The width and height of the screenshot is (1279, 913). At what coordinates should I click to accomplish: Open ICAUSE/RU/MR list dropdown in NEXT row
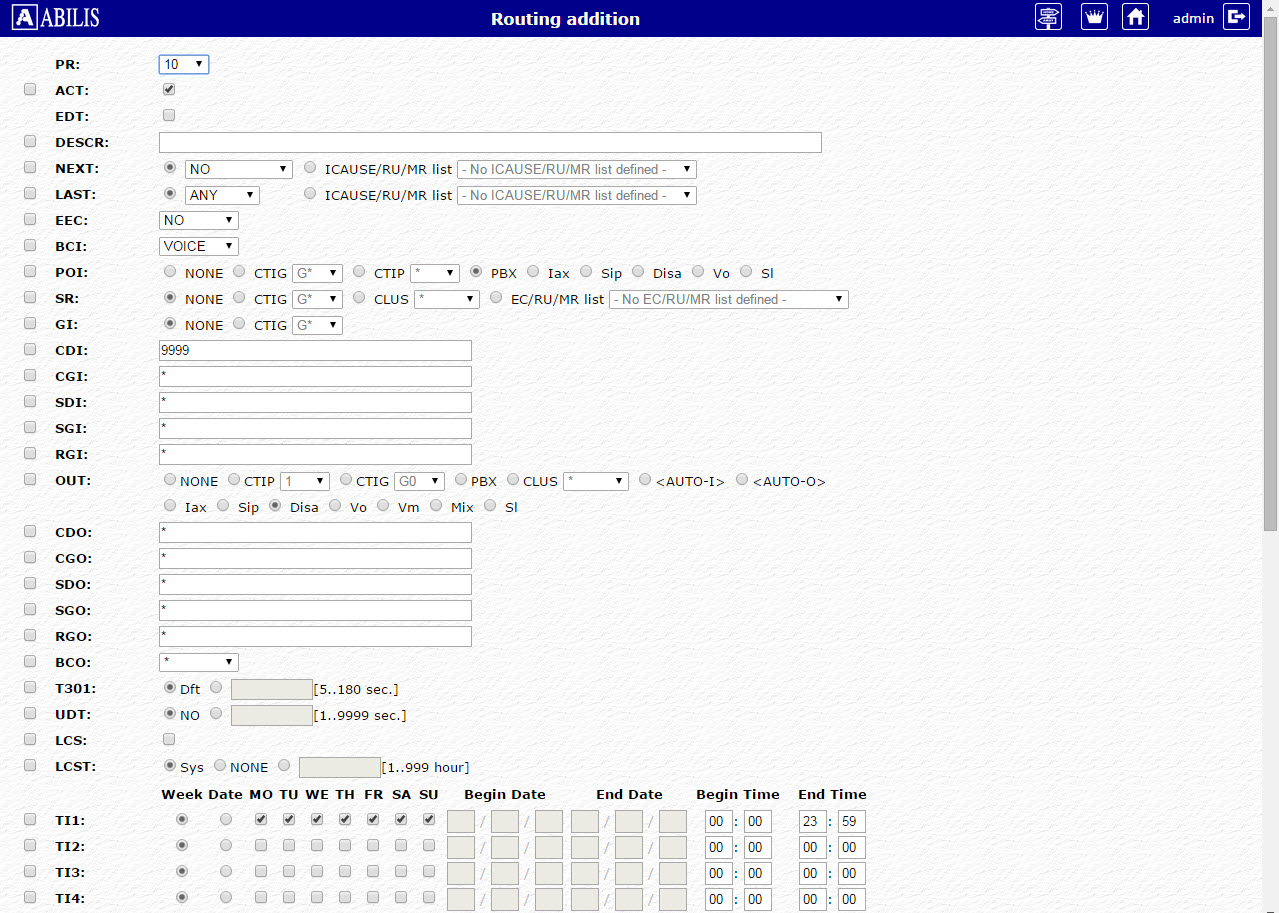(577, 169)
